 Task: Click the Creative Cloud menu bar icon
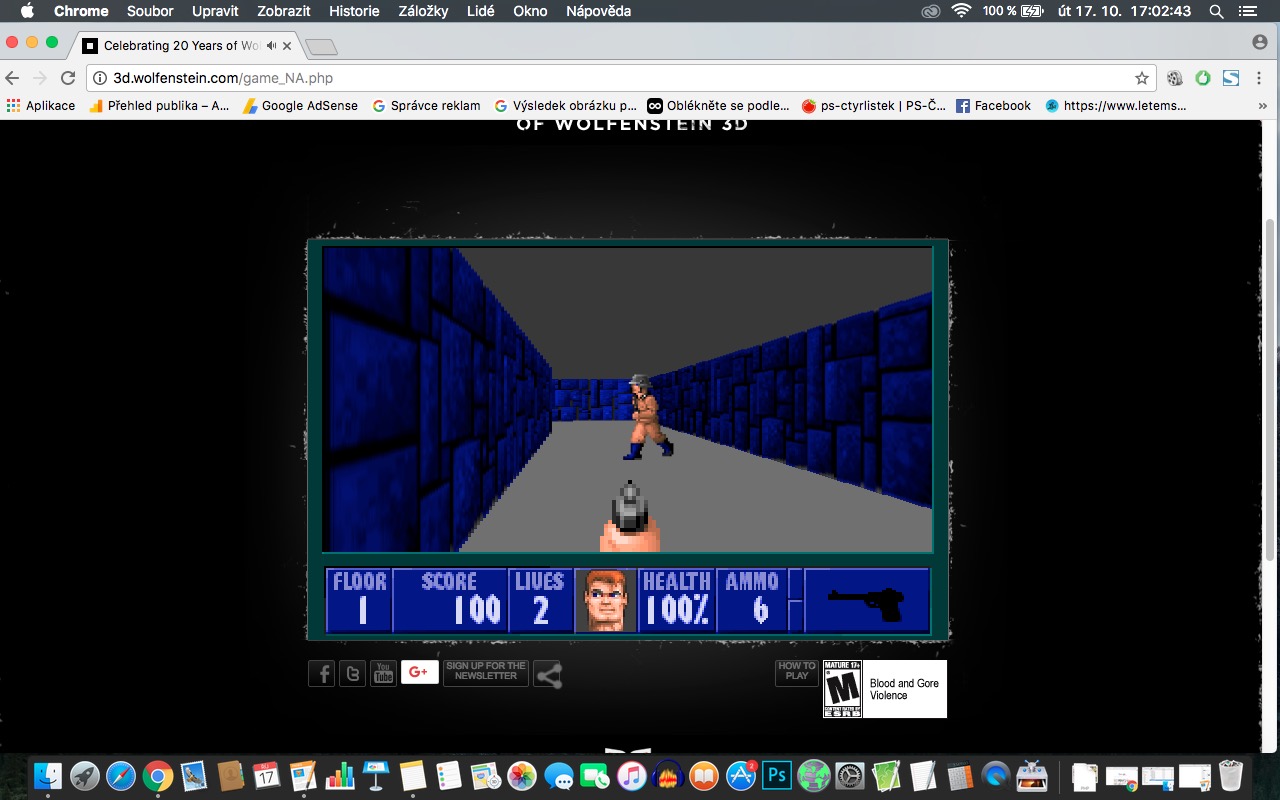click(x=930, y=11)
